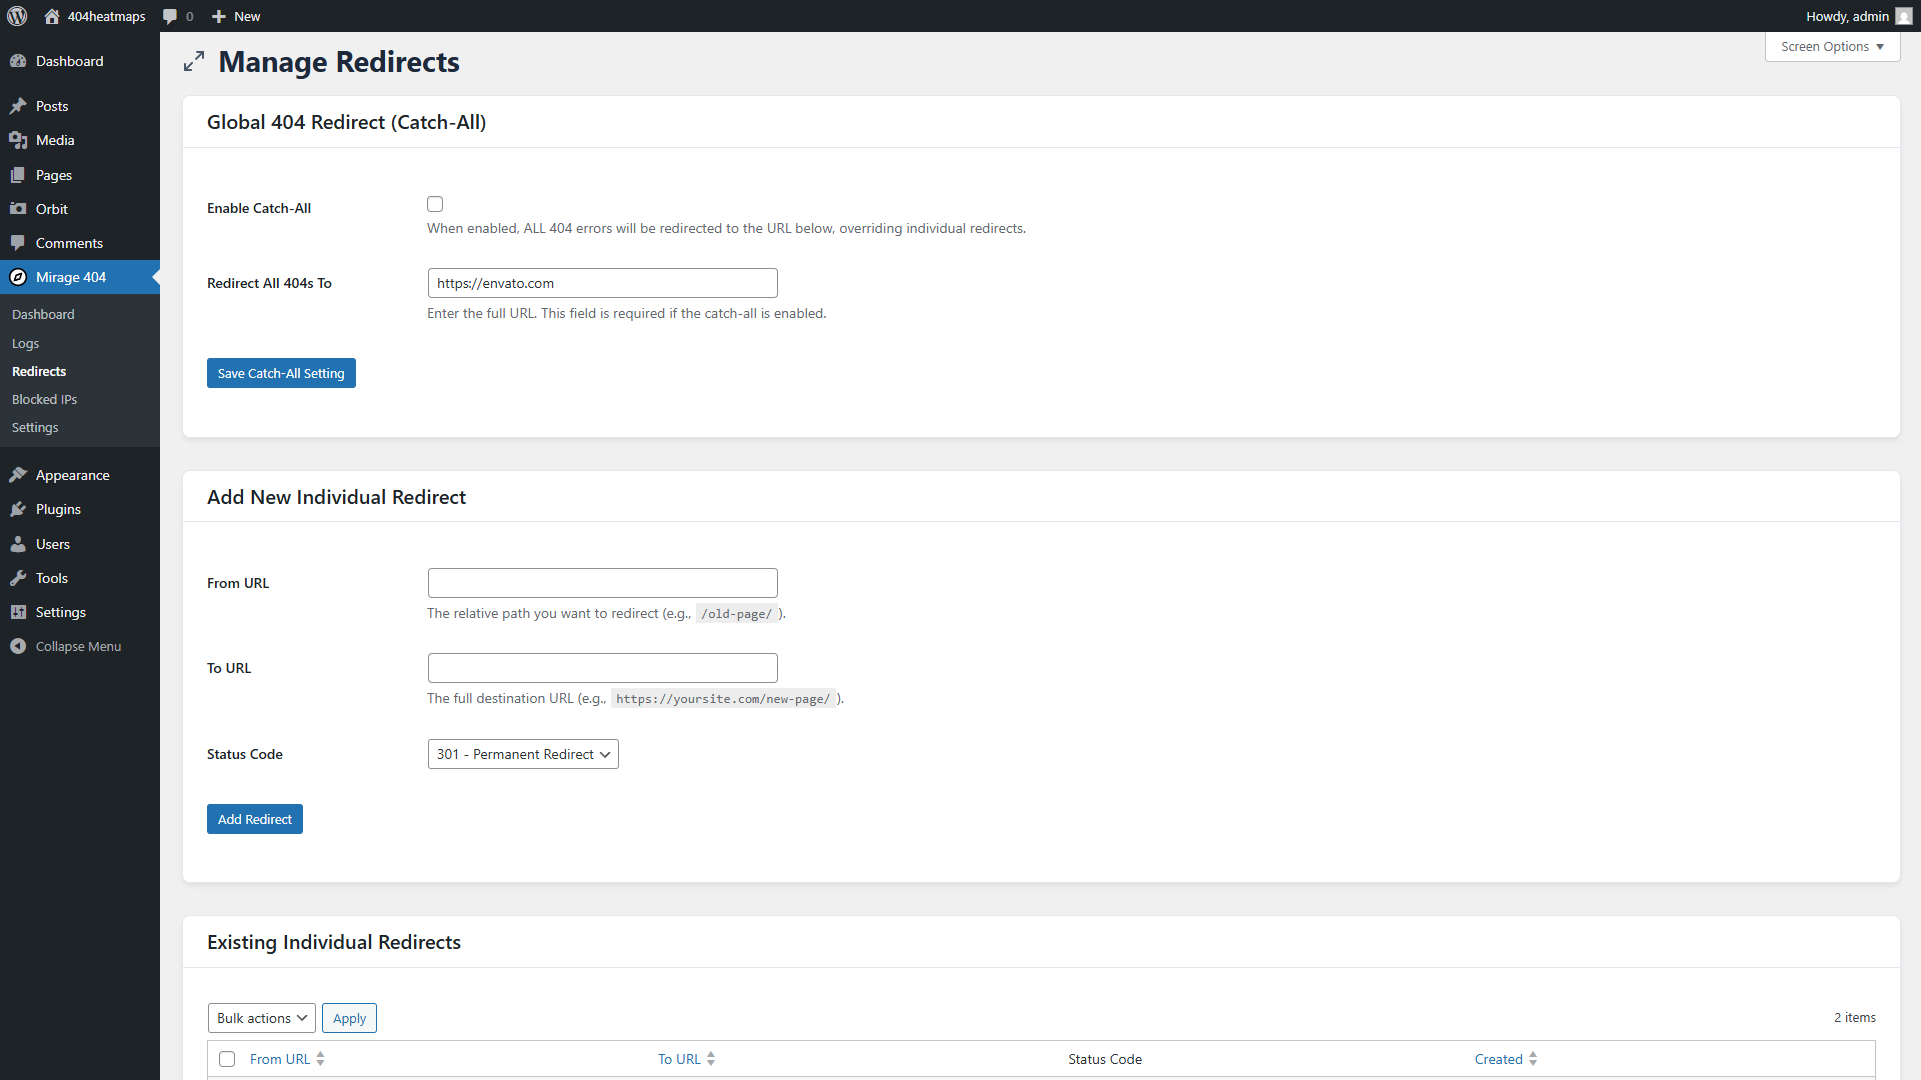This screenshot has height=1080, width=1921.
Task: Click Save Catch-All Setting button
Action: coord(281,373)
